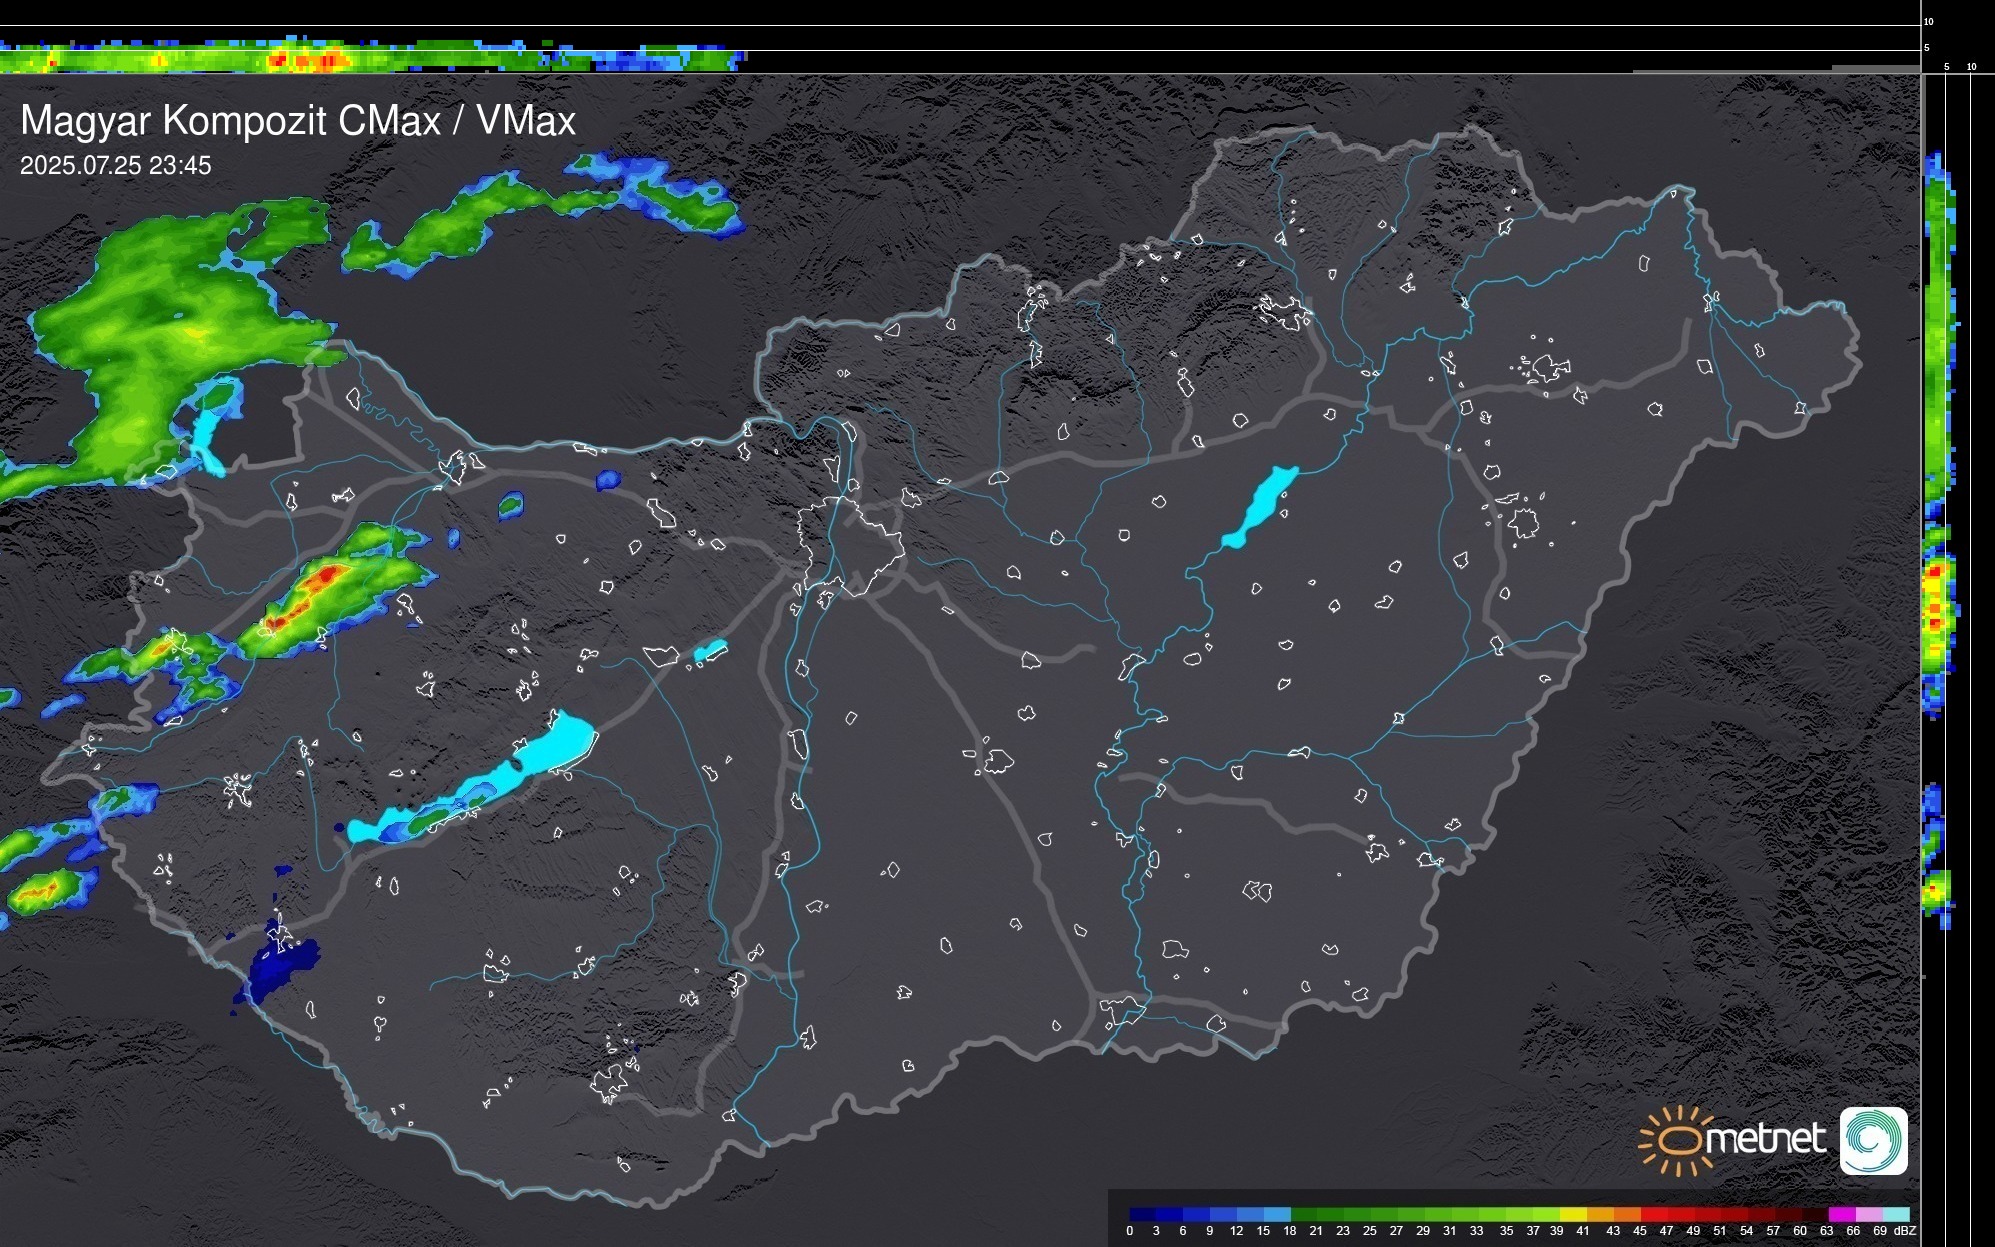1995x1247 pixels.
Task: Click the dBZ unit label in the legend
Action: pos(1905,1231)
